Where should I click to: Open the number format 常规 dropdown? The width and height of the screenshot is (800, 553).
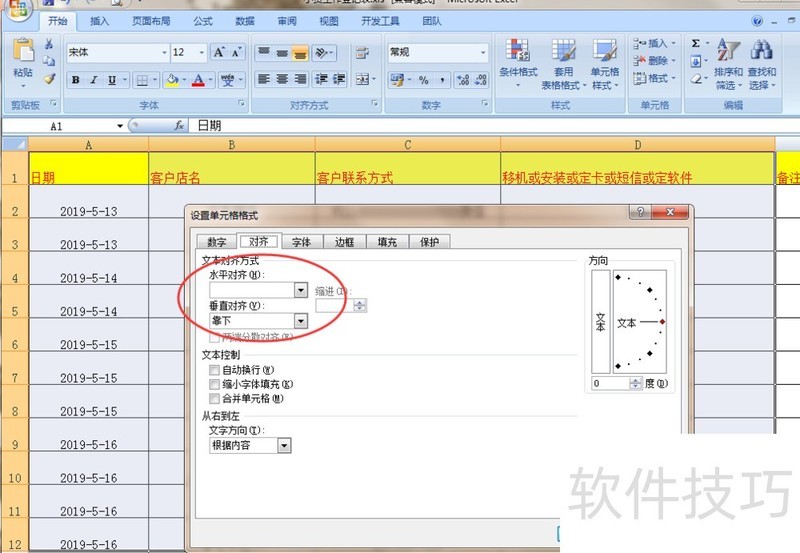point(483,53)
